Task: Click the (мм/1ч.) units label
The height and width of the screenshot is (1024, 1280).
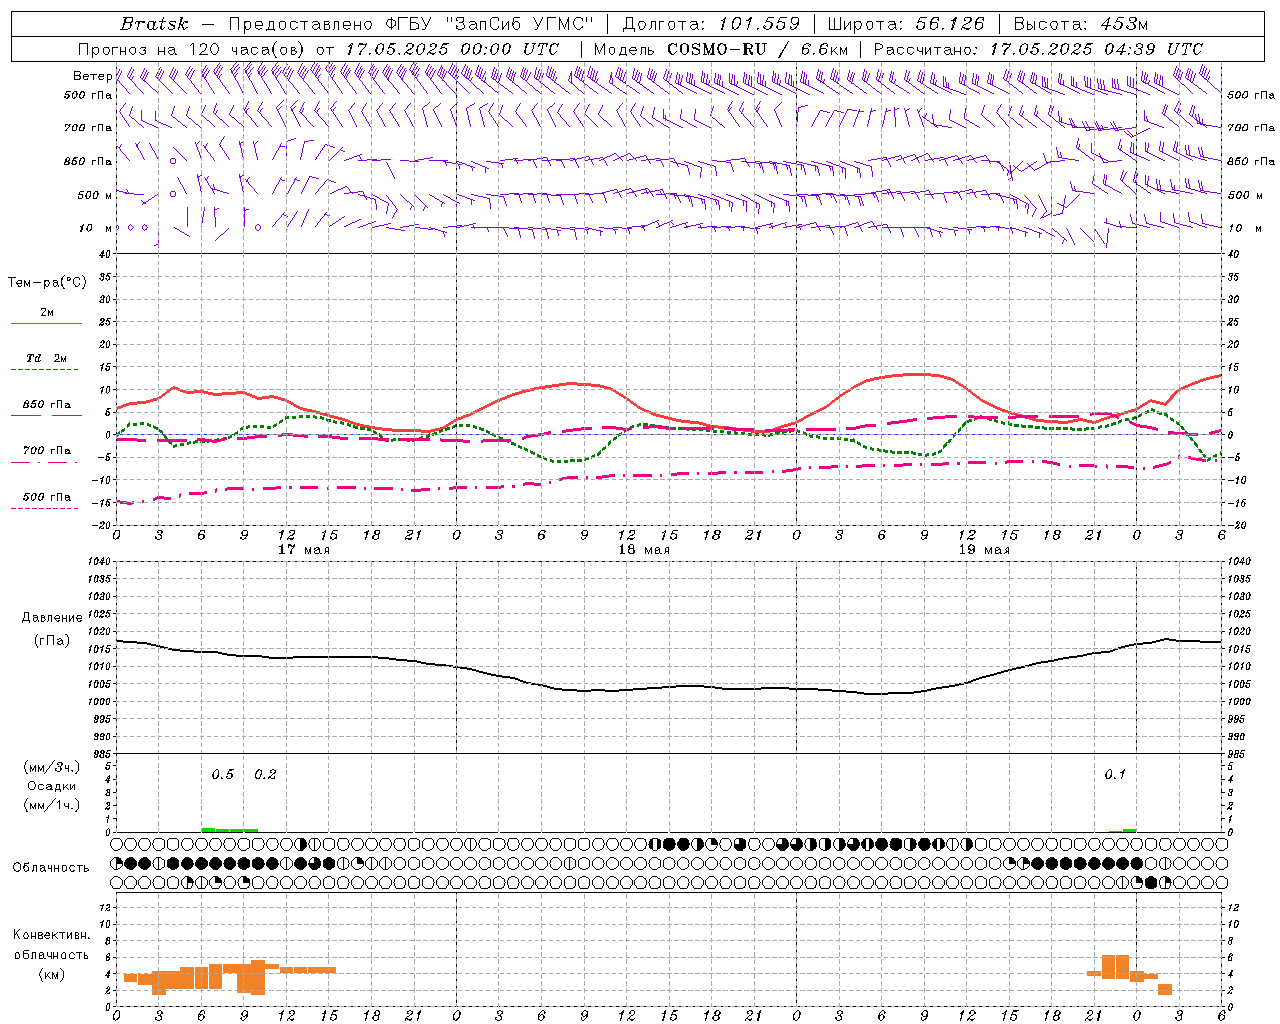Action: (x=52, y=805)
